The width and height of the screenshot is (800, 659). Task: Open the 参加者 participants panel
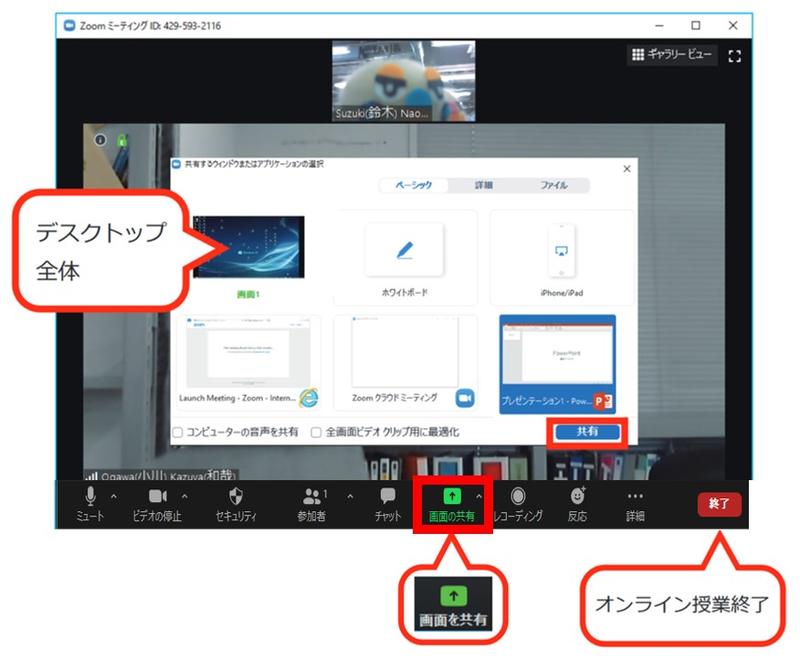coord(312,503)
